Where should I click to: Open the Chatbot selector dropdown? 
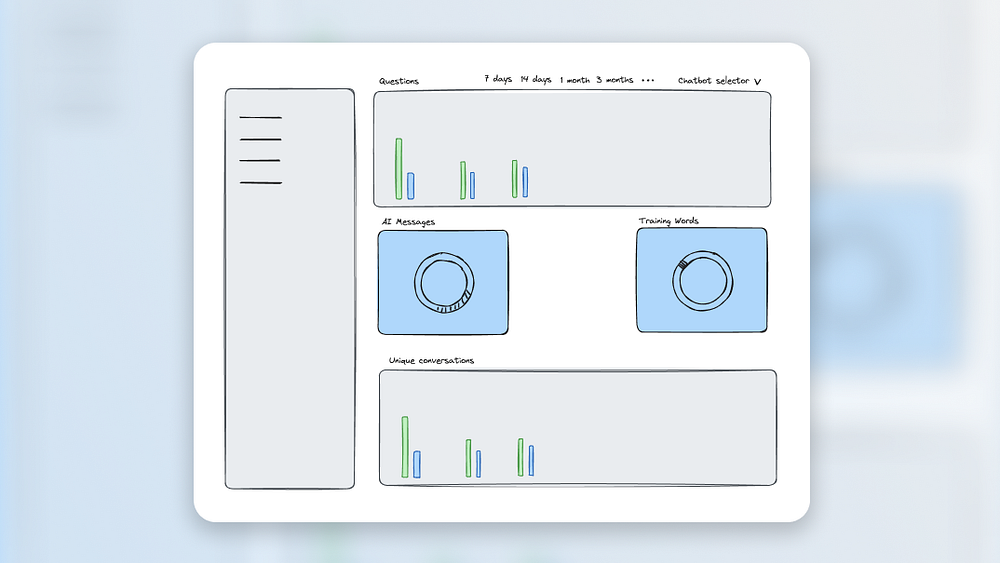pyautogui.click(x=719, y=81)
